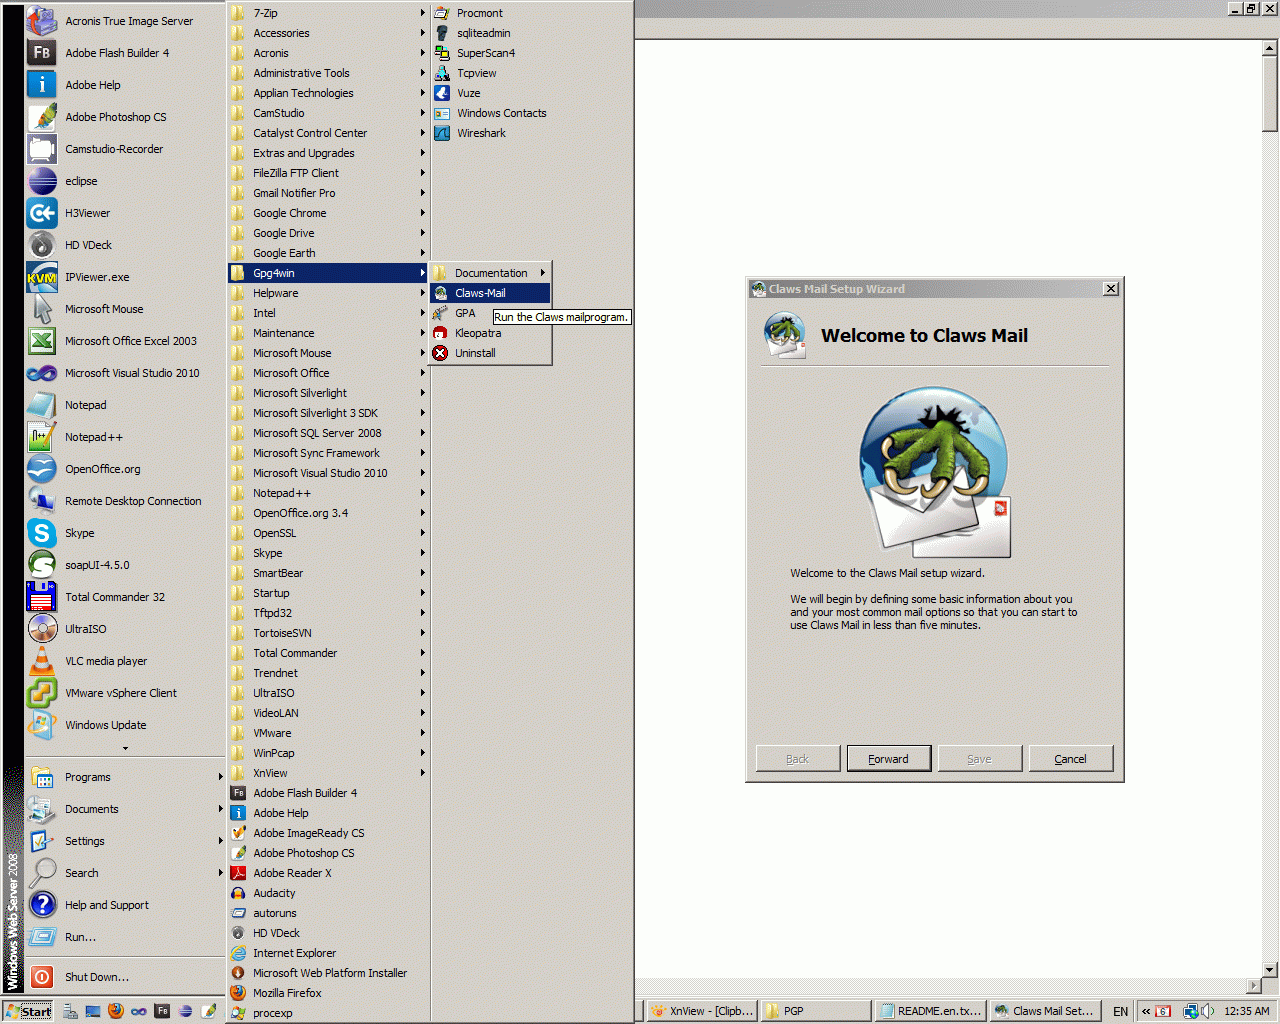Open Windows Update in the Start menu
Screen dimensions: 1280x1024
[x=126, y=725]
